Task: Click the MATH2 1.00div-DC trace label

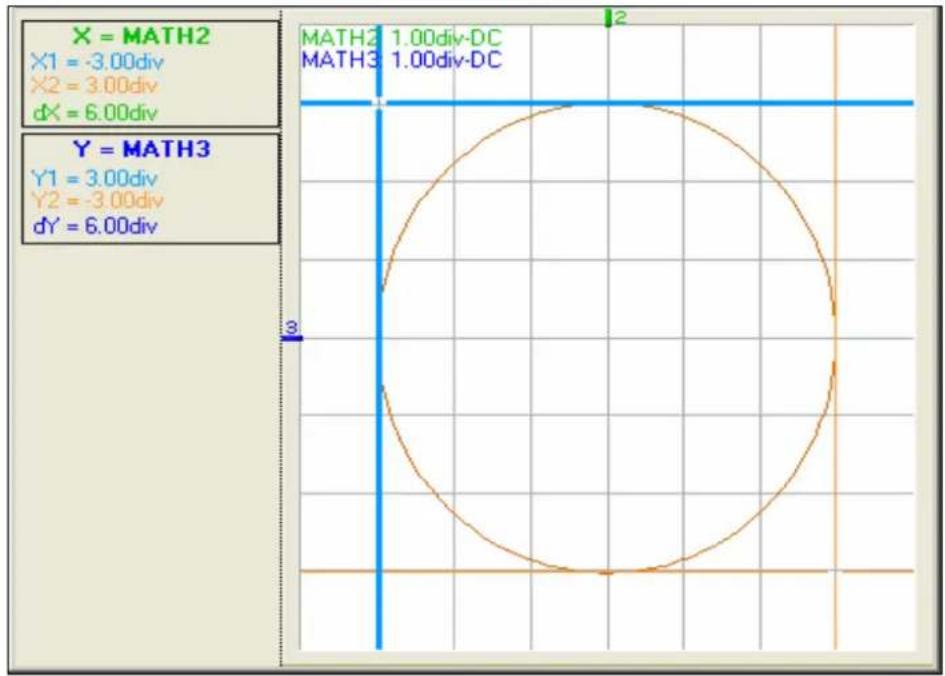Action: point(401,38)
